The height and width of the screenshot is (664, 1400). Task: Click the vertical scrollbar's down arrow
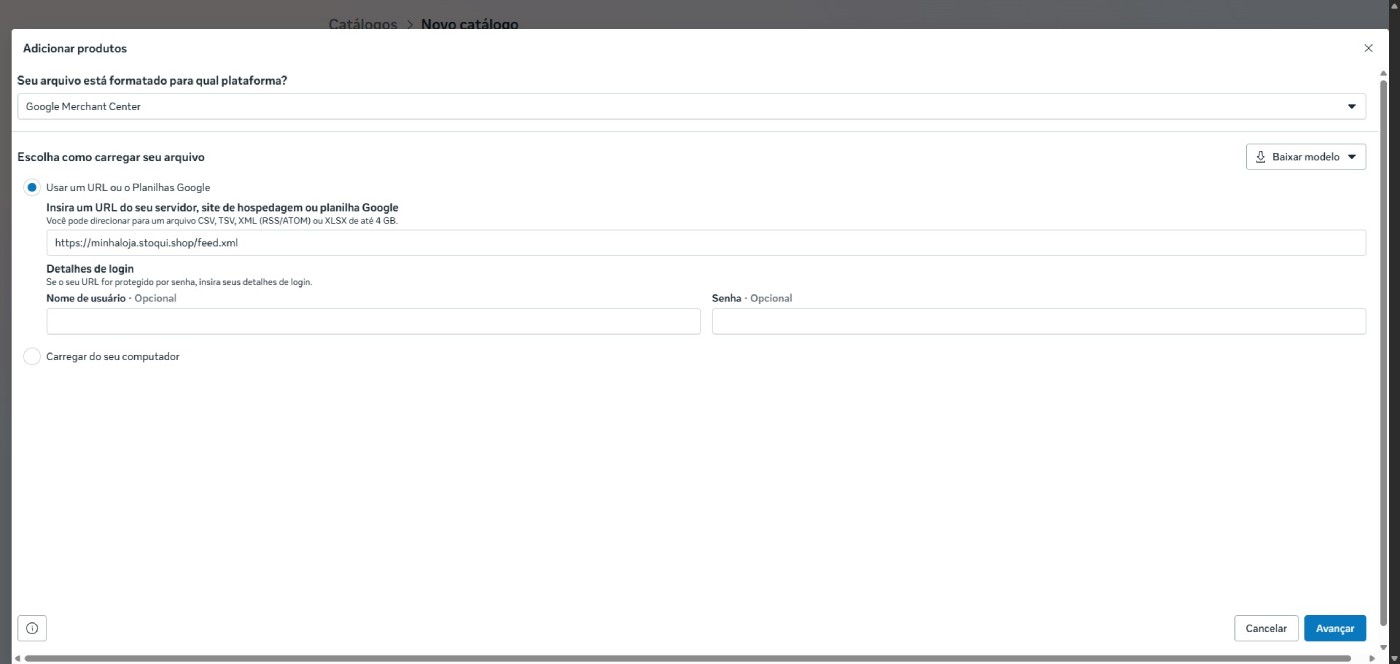coord(1384,646)
